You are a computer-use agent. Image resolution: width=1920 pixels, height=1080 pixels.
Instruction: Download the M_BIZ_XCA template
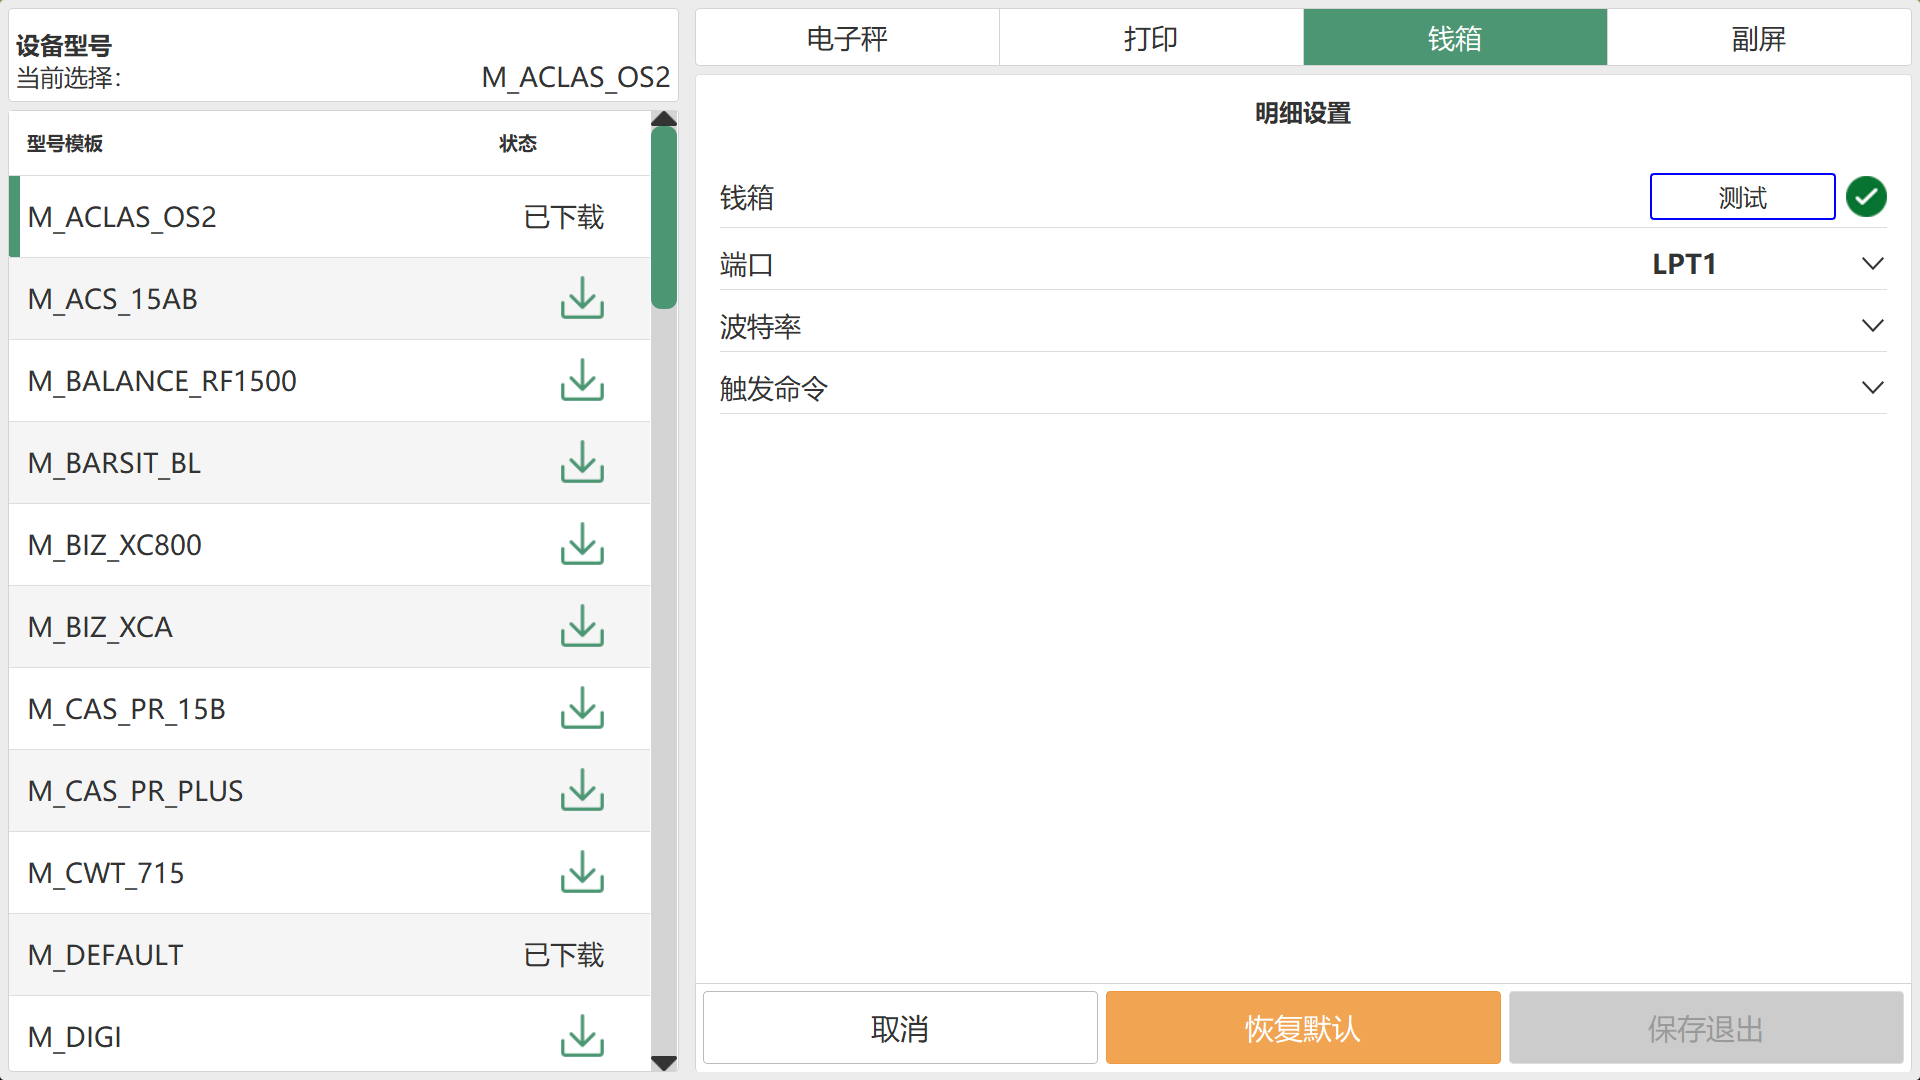[582, 626]
